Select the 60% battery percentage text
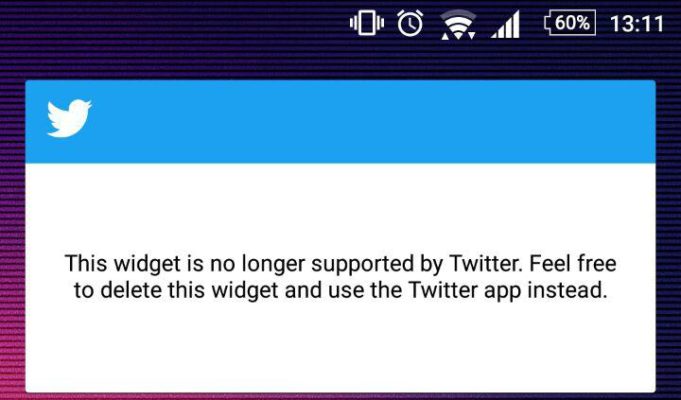 (x=572, y=23)
